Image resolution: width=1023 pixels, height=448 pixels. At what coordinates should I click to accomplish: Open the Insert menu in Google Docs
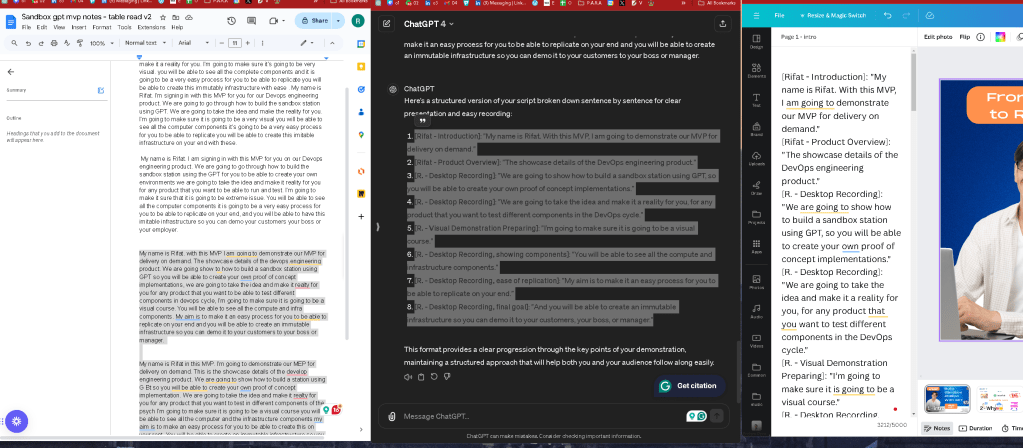(x=79, y=27)
